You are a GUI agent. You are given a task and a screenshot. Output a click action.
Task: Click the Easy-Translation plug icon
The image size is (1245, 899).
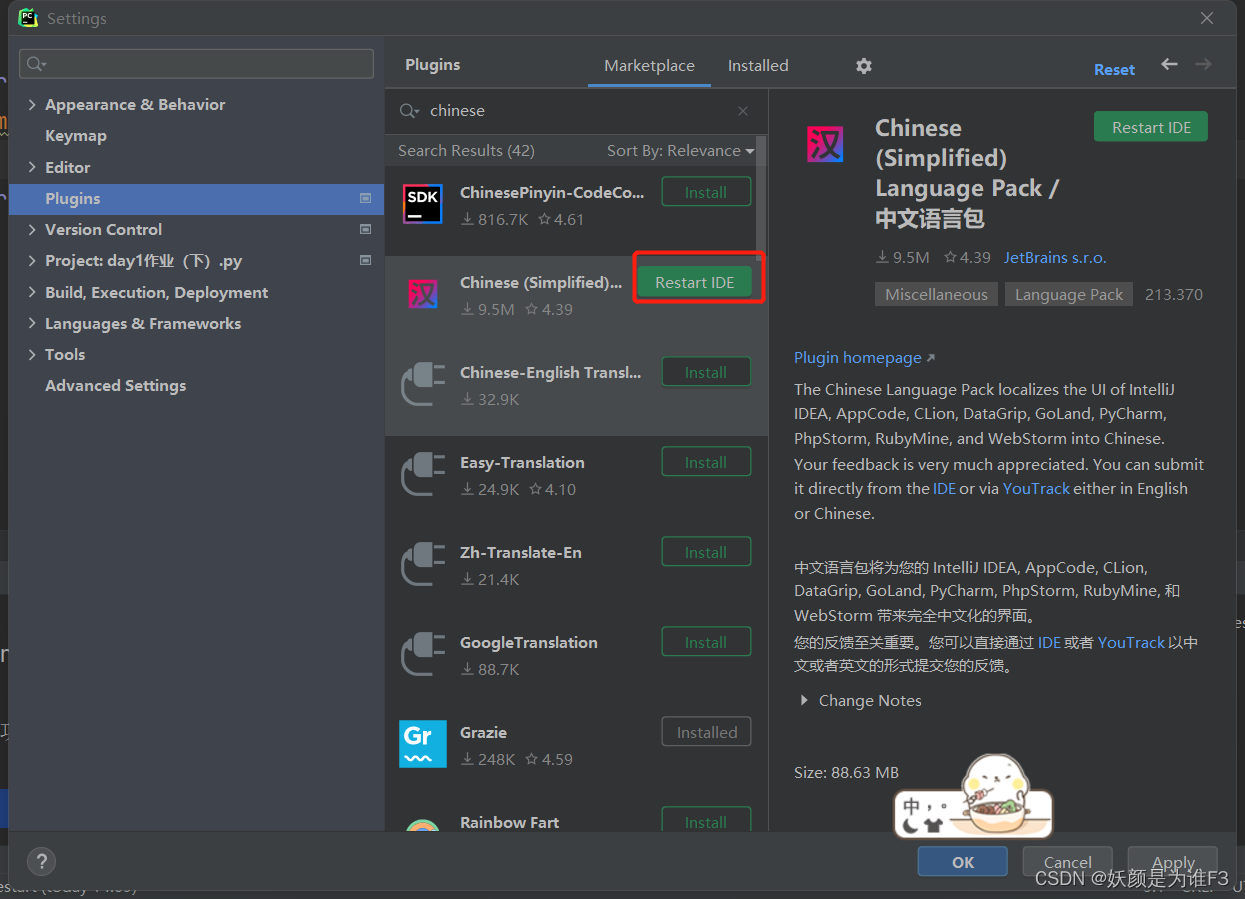click(423, 474)
